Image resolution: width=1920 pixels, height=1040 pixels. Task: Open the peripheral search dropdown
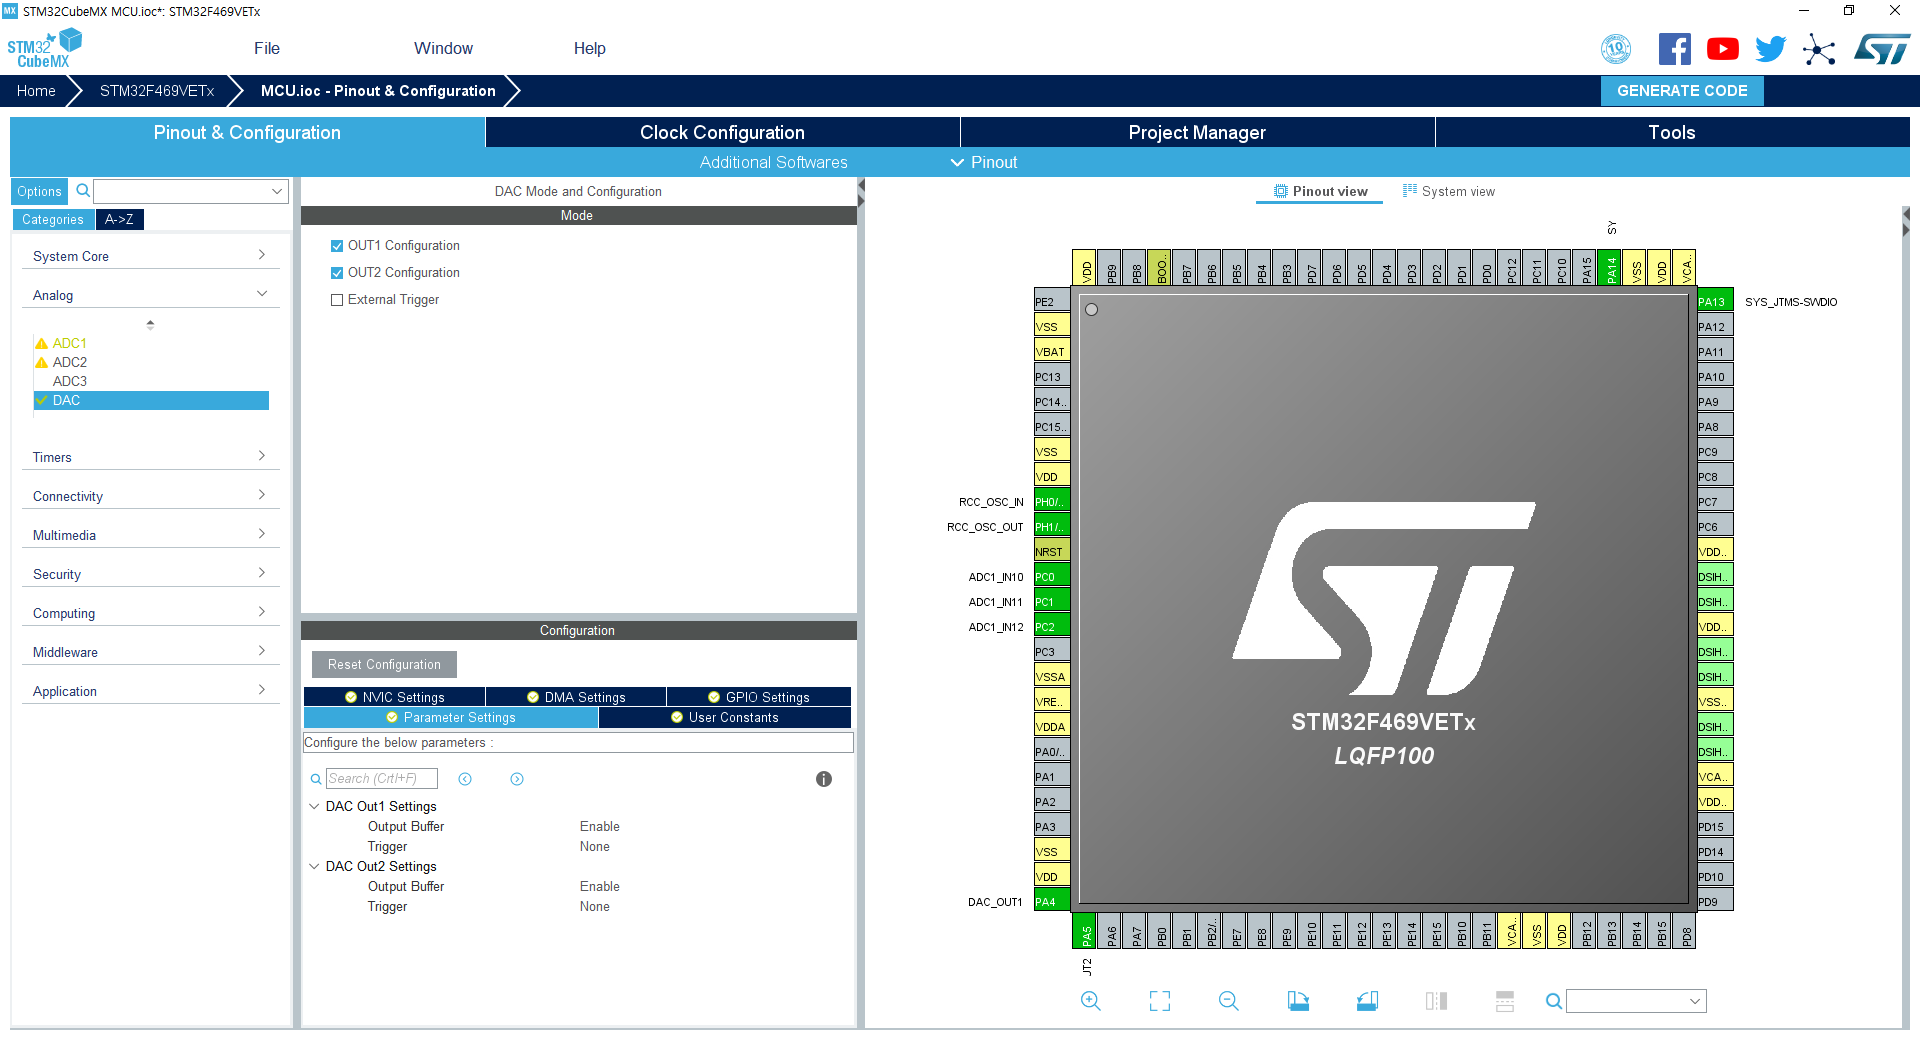pos(276,191)
